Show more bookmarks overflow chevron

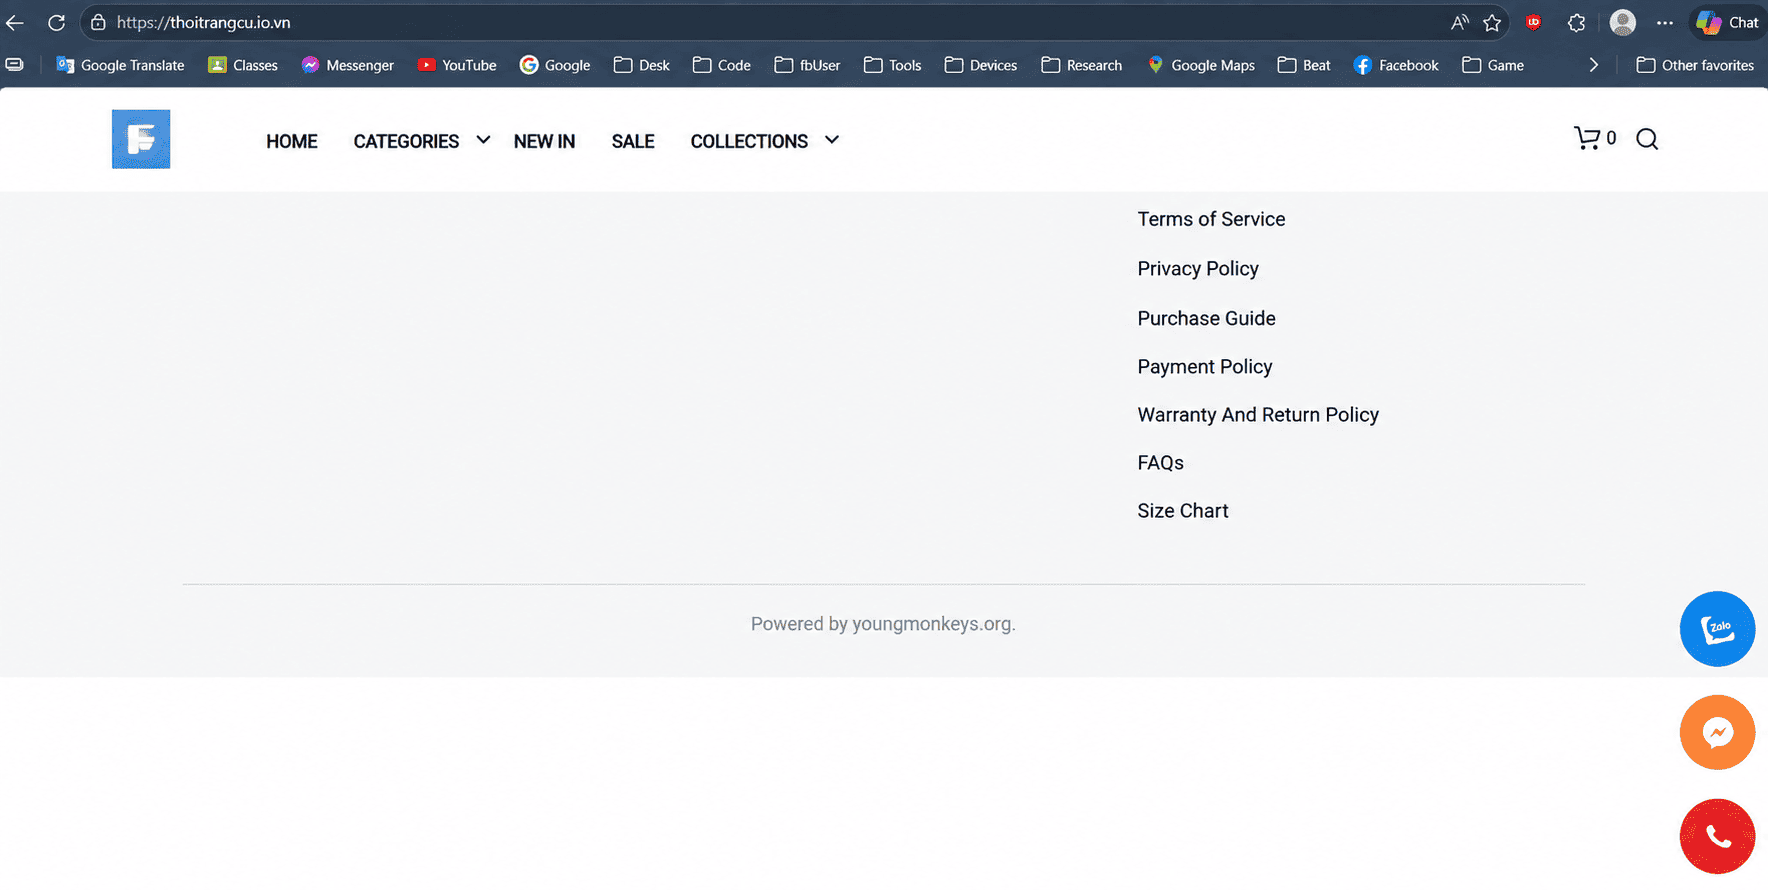click(x=1594, y=65)
